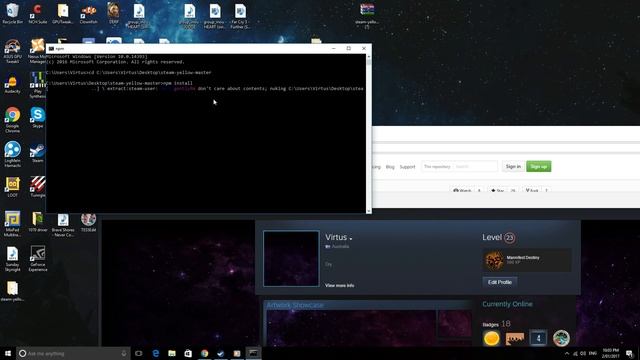Click the GitHub repository search field
This screenshot has height=360, width=640.
(x=460, y=167)
